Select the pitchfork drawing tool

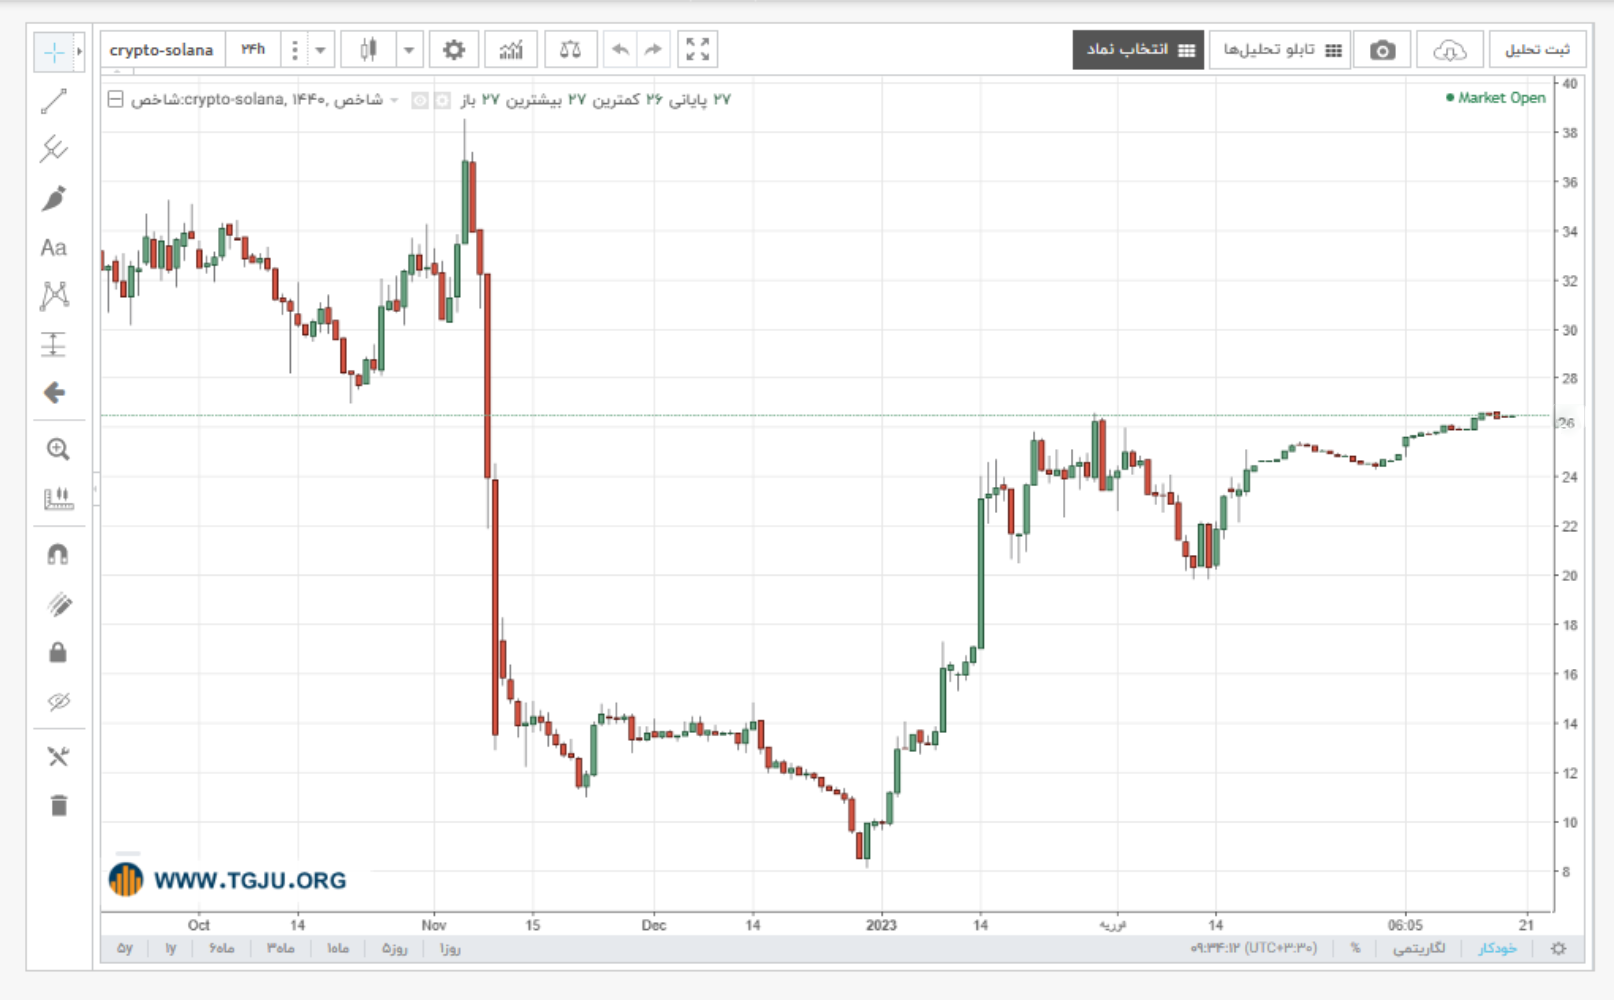point(54,149)
